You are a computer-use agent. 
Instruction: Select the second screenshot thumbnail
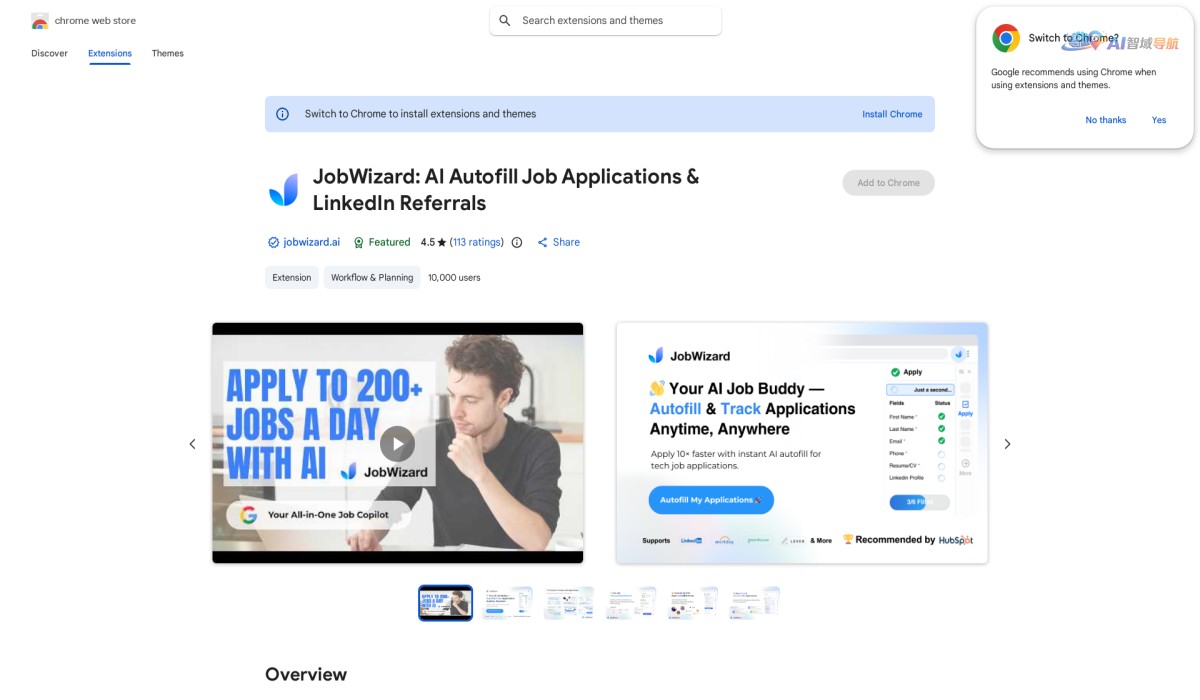pos(507,602)
